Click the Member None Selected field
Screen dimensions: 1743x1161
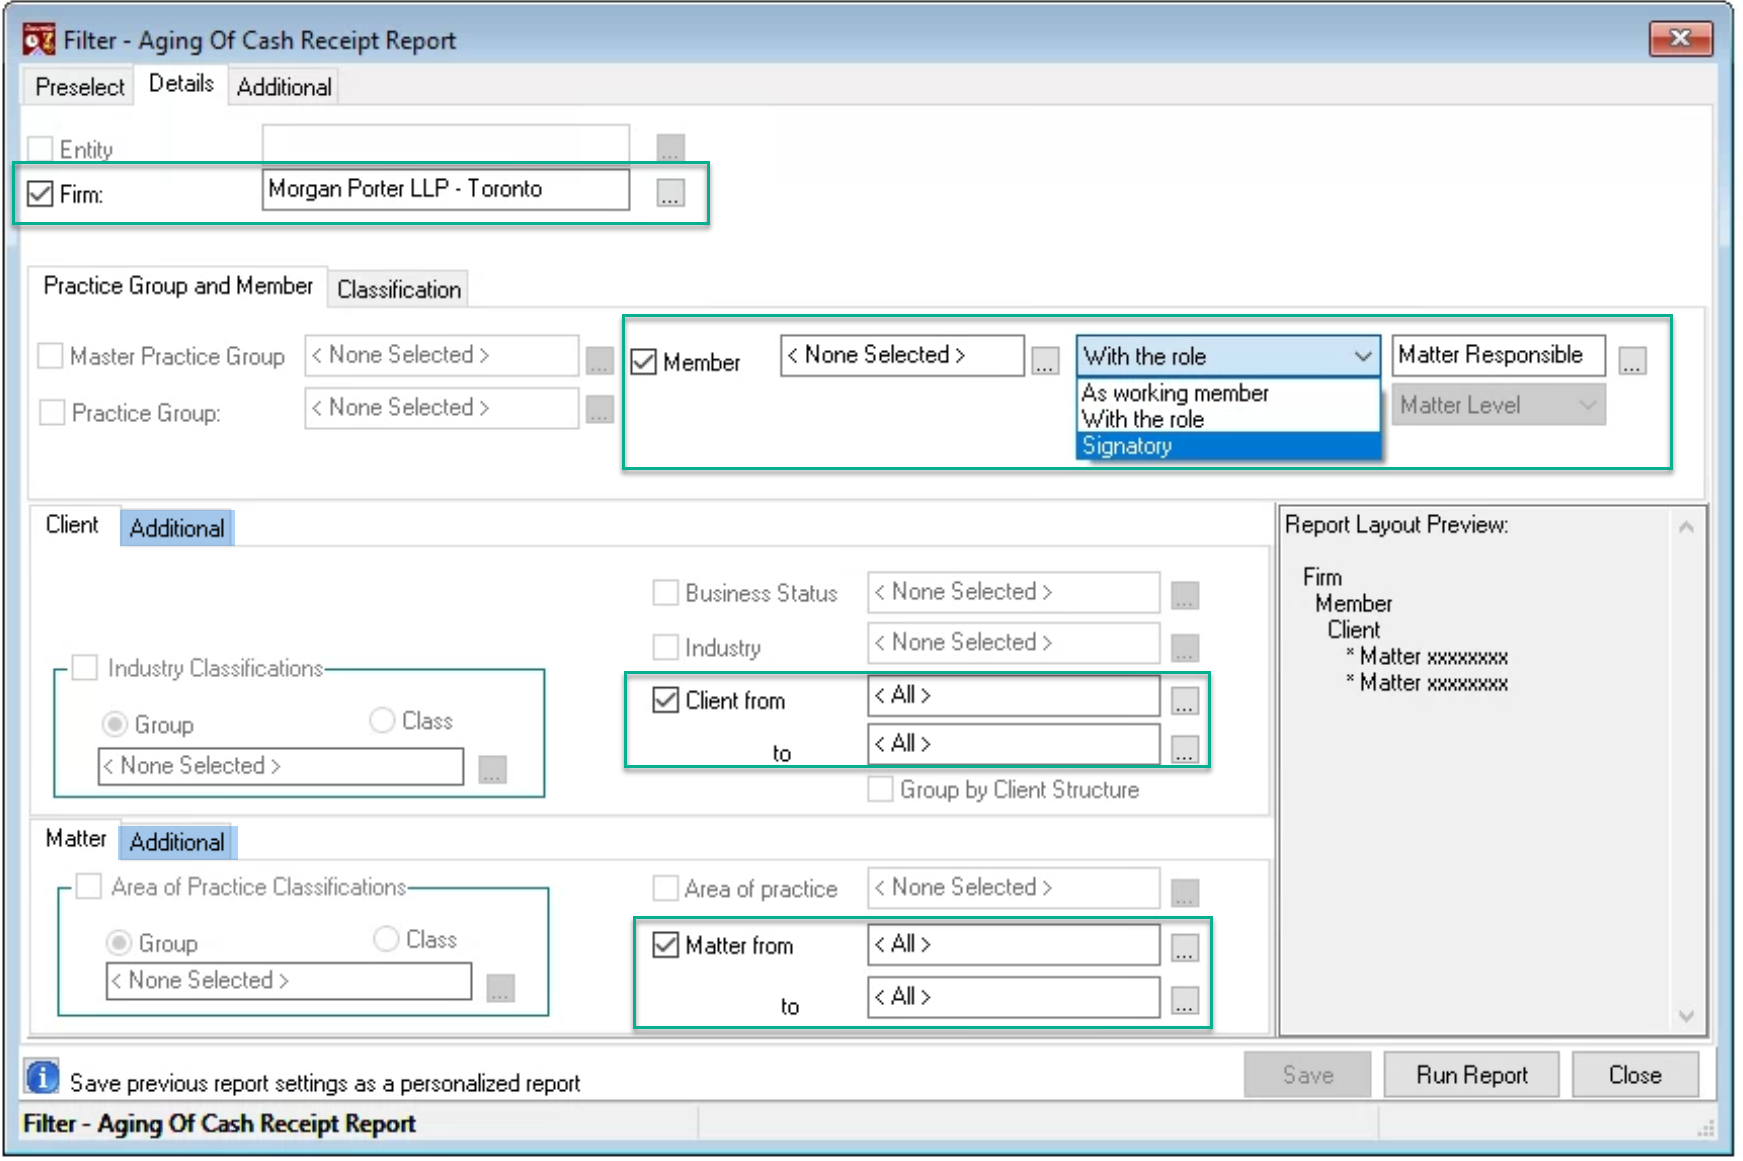[902, 355]
